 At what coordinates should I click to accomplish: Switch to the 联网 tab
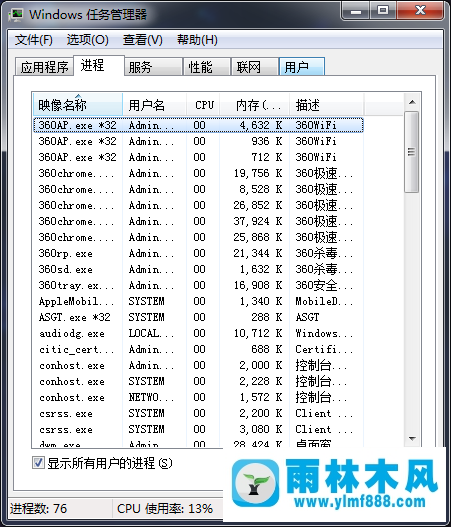point(255,67)
